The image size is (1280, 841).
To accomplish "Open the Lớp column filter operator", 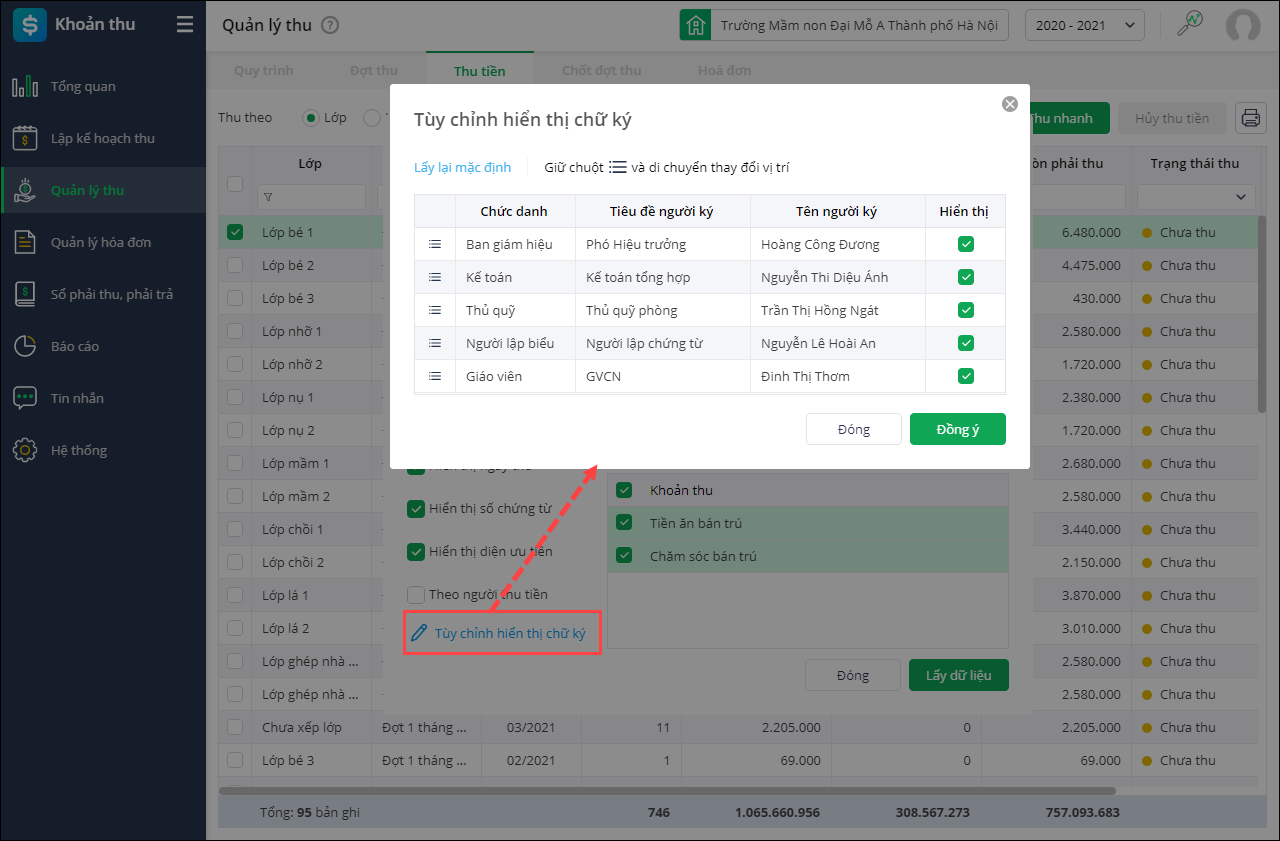I will point(268,197).
